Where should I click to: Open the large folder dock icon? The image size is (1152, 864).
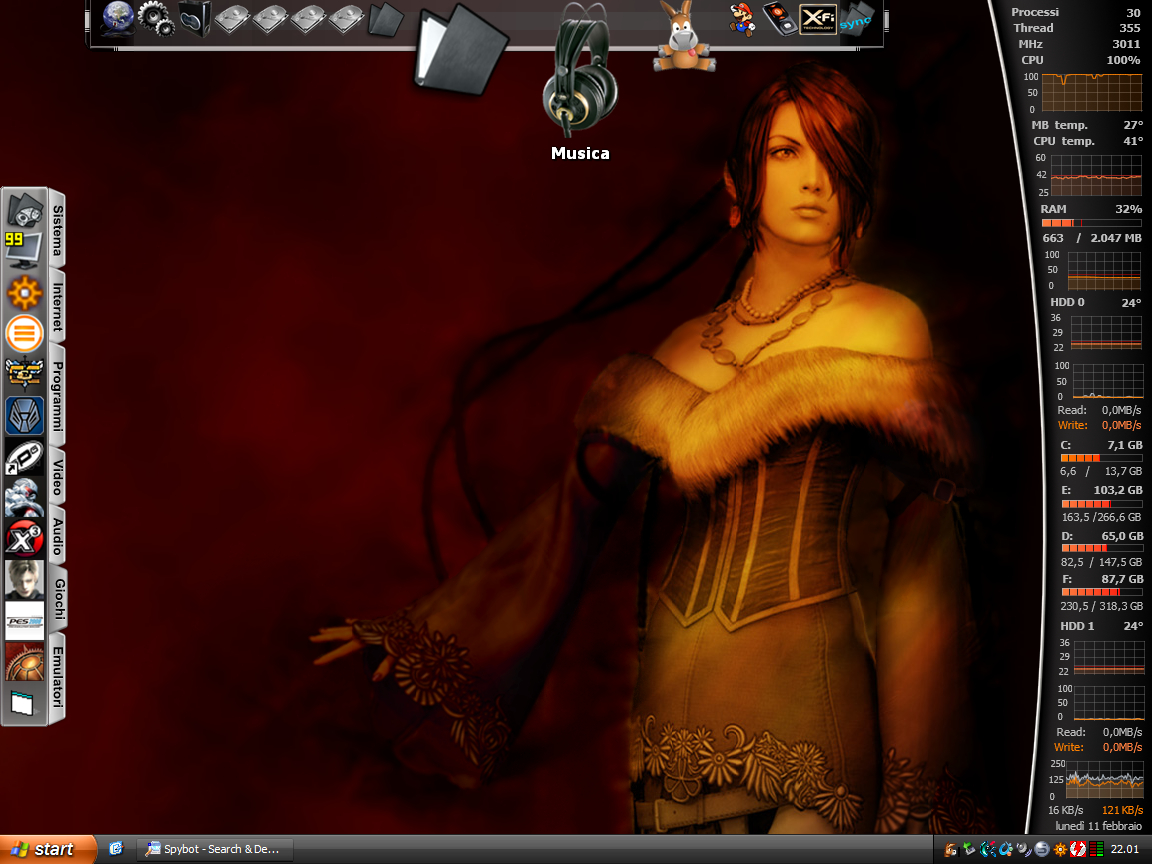tap(459, 45)
